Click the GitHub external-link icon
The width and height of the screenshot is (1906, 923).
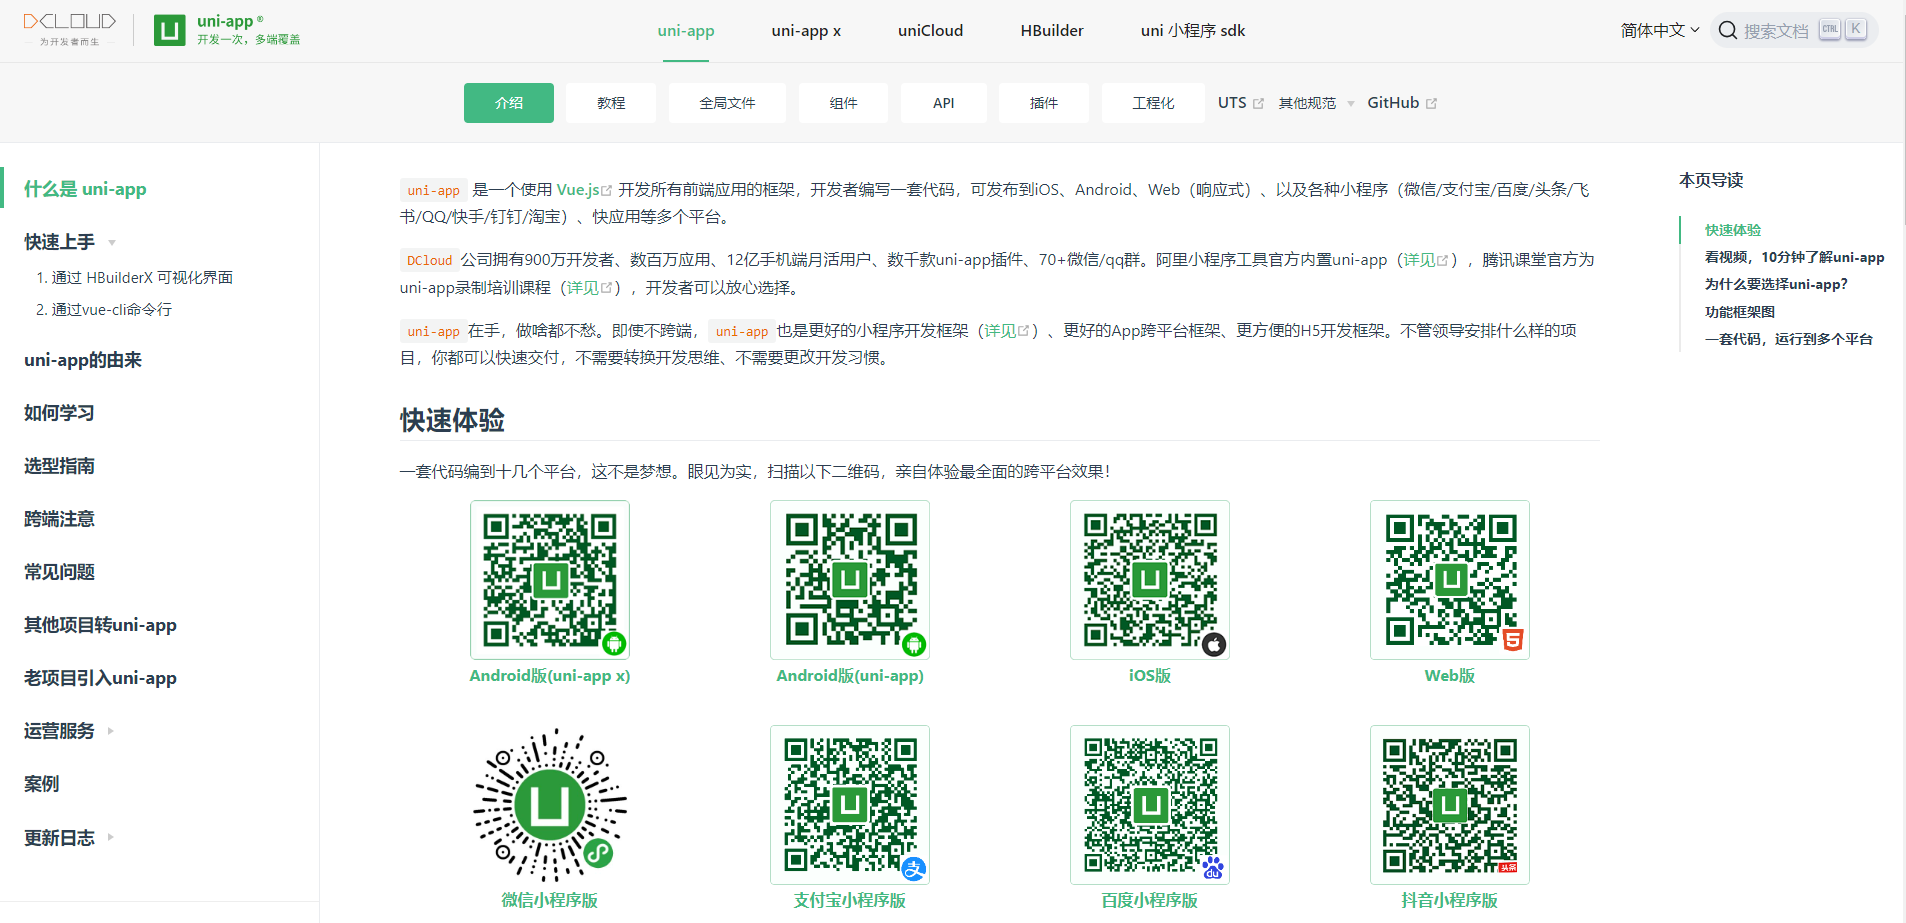[1432, 101]
